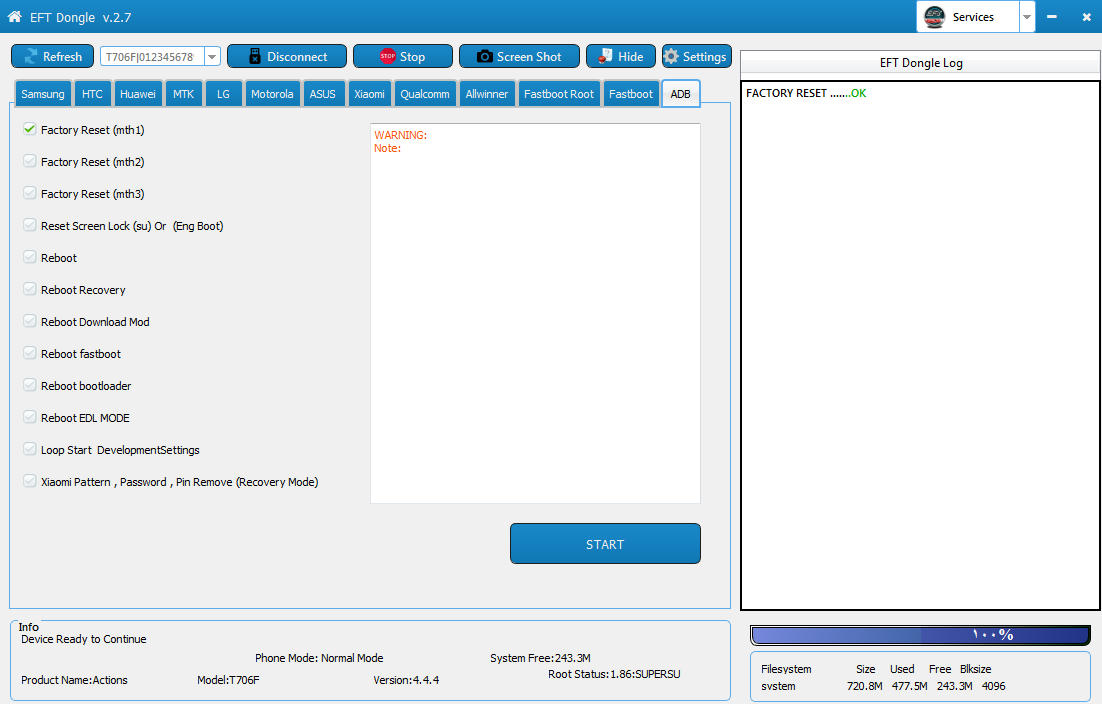Screen dimensions: 1102x704
Task: Click the Refresh button label
Action: (63, 56)
